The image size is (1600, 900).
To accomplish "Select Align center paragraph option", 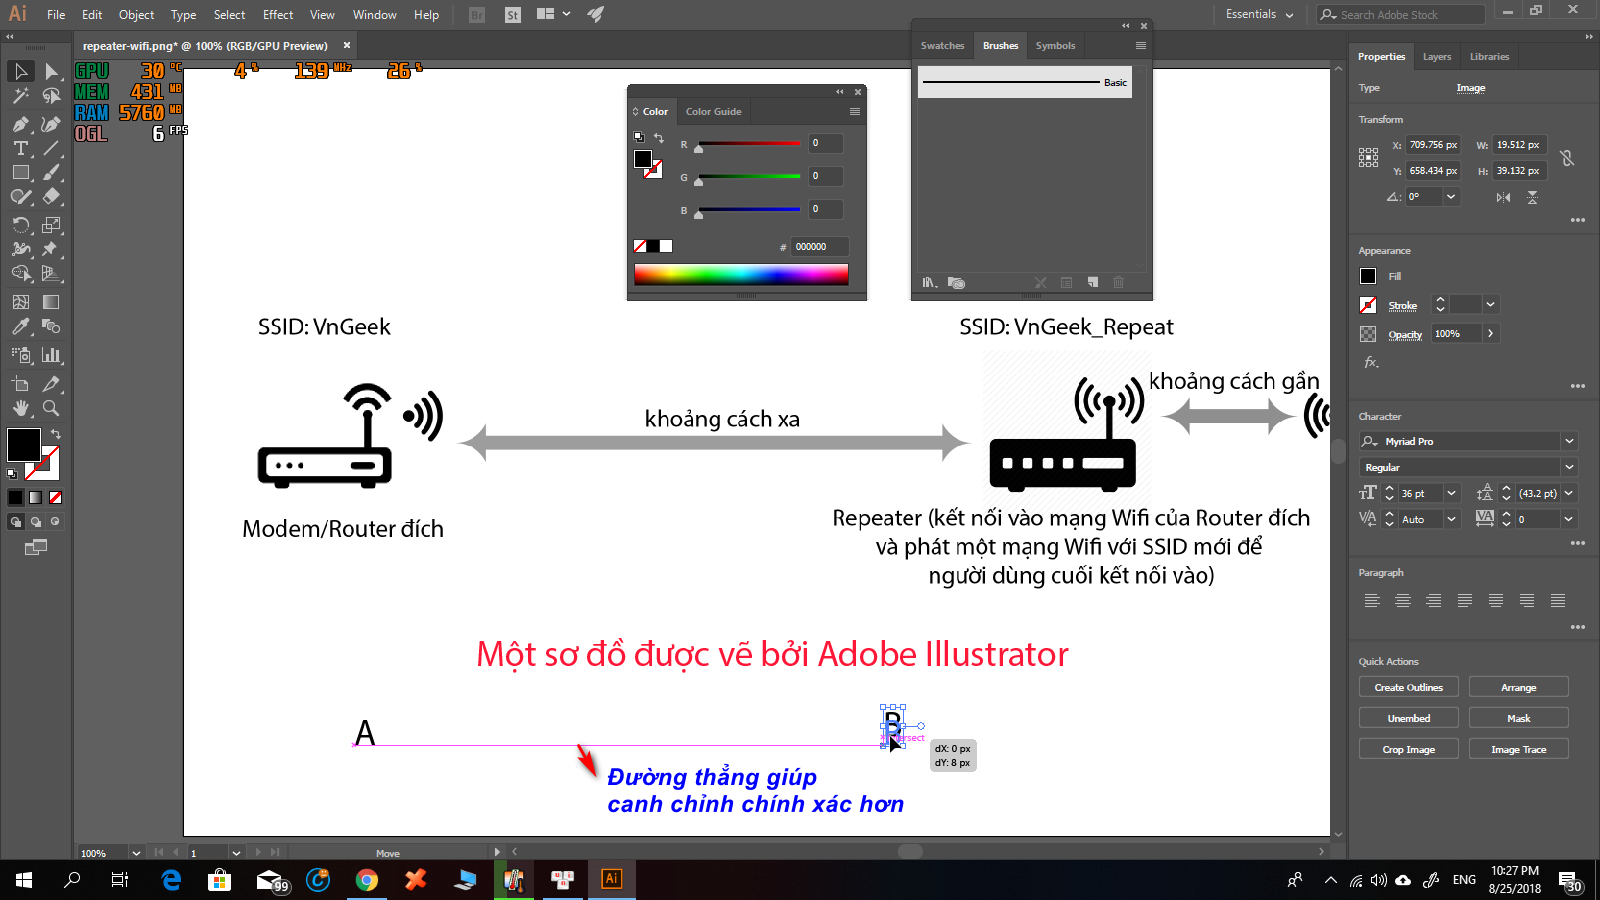I will pyautogui.click(x=1403, y=600).
